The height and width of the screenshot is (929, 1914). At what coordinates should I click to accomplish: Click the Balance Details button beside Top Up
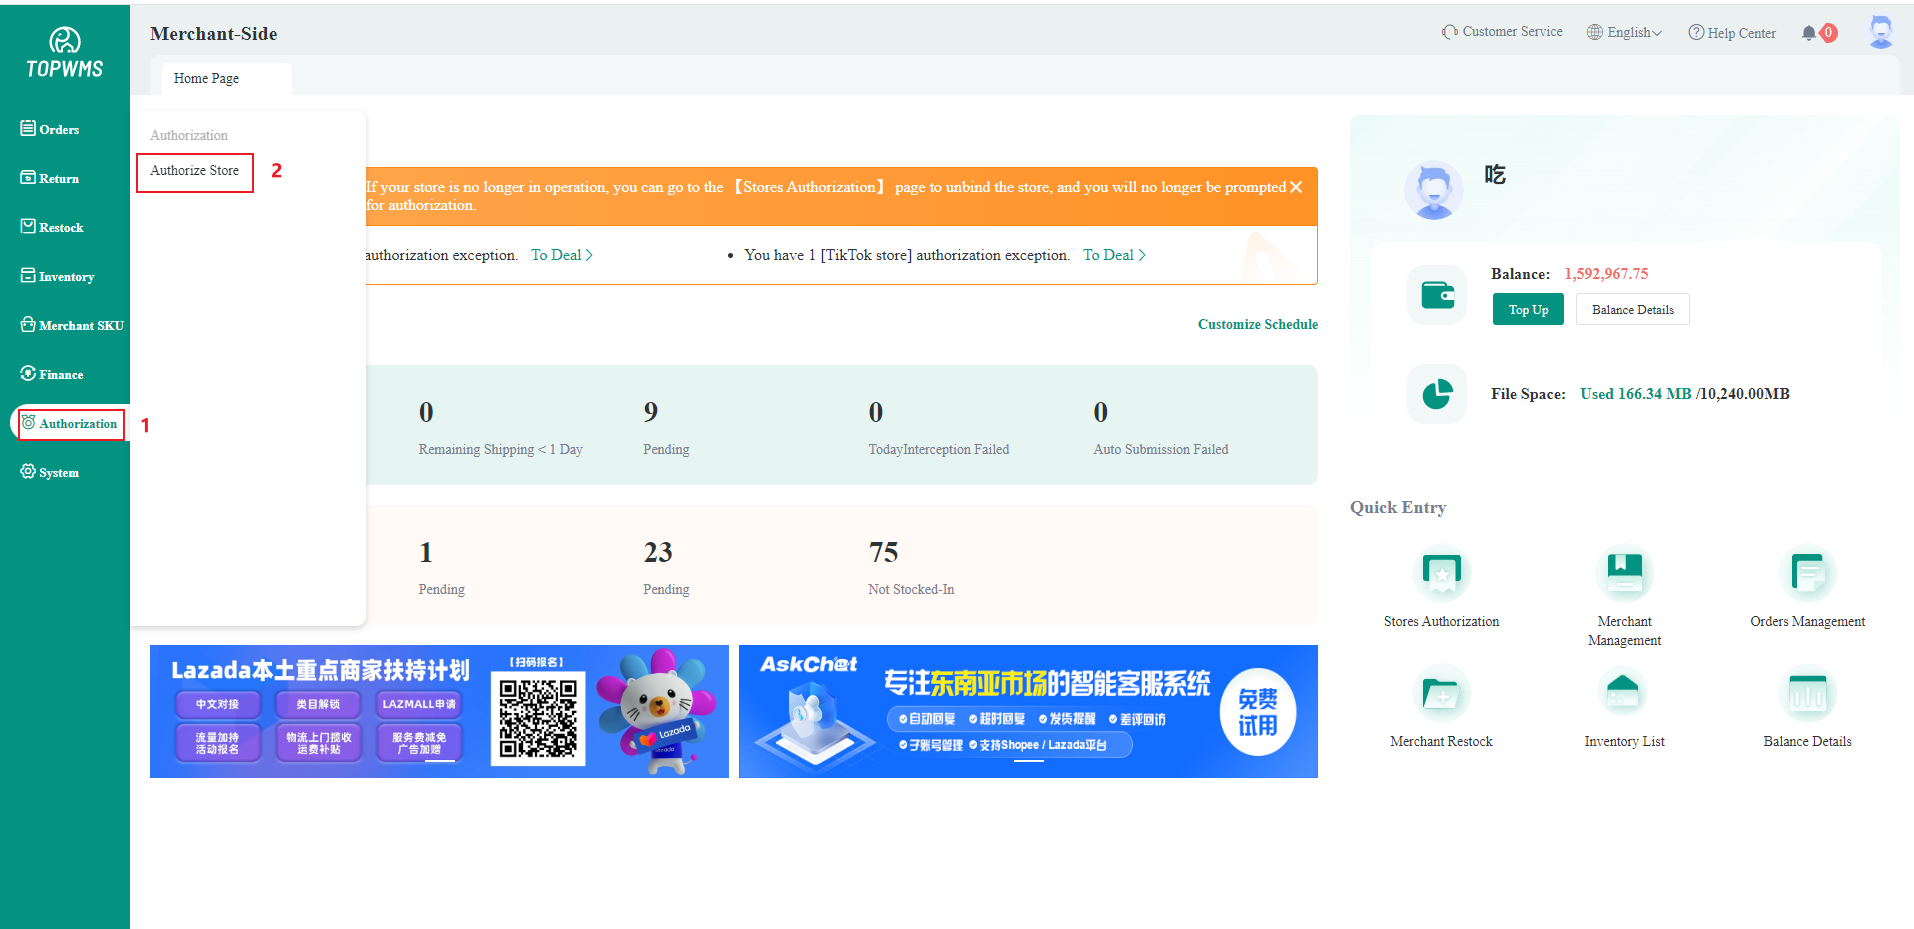pos(1632,310)
